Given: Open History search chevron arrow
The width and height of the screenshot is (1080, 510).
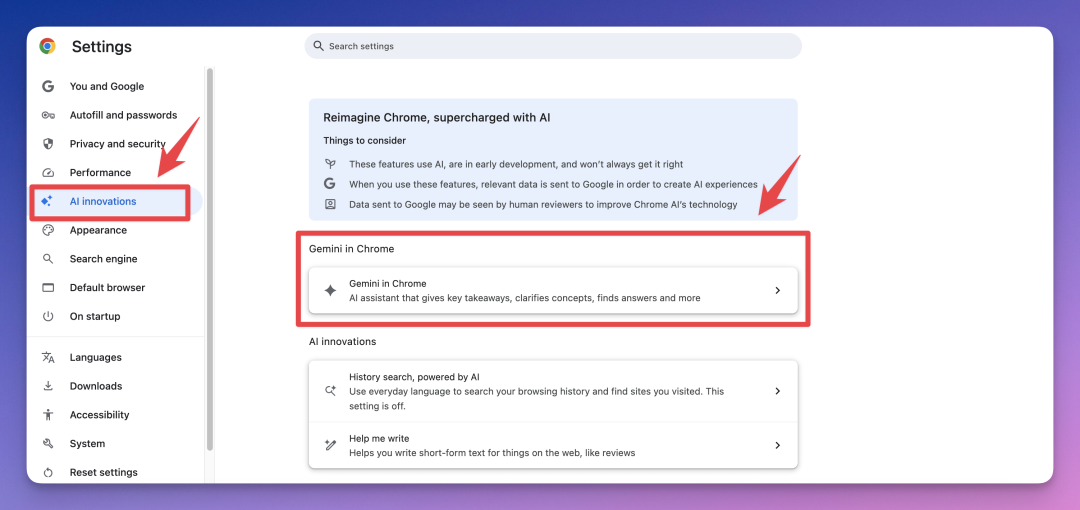Looking at the screenshot, I should (x=778, y=391).
